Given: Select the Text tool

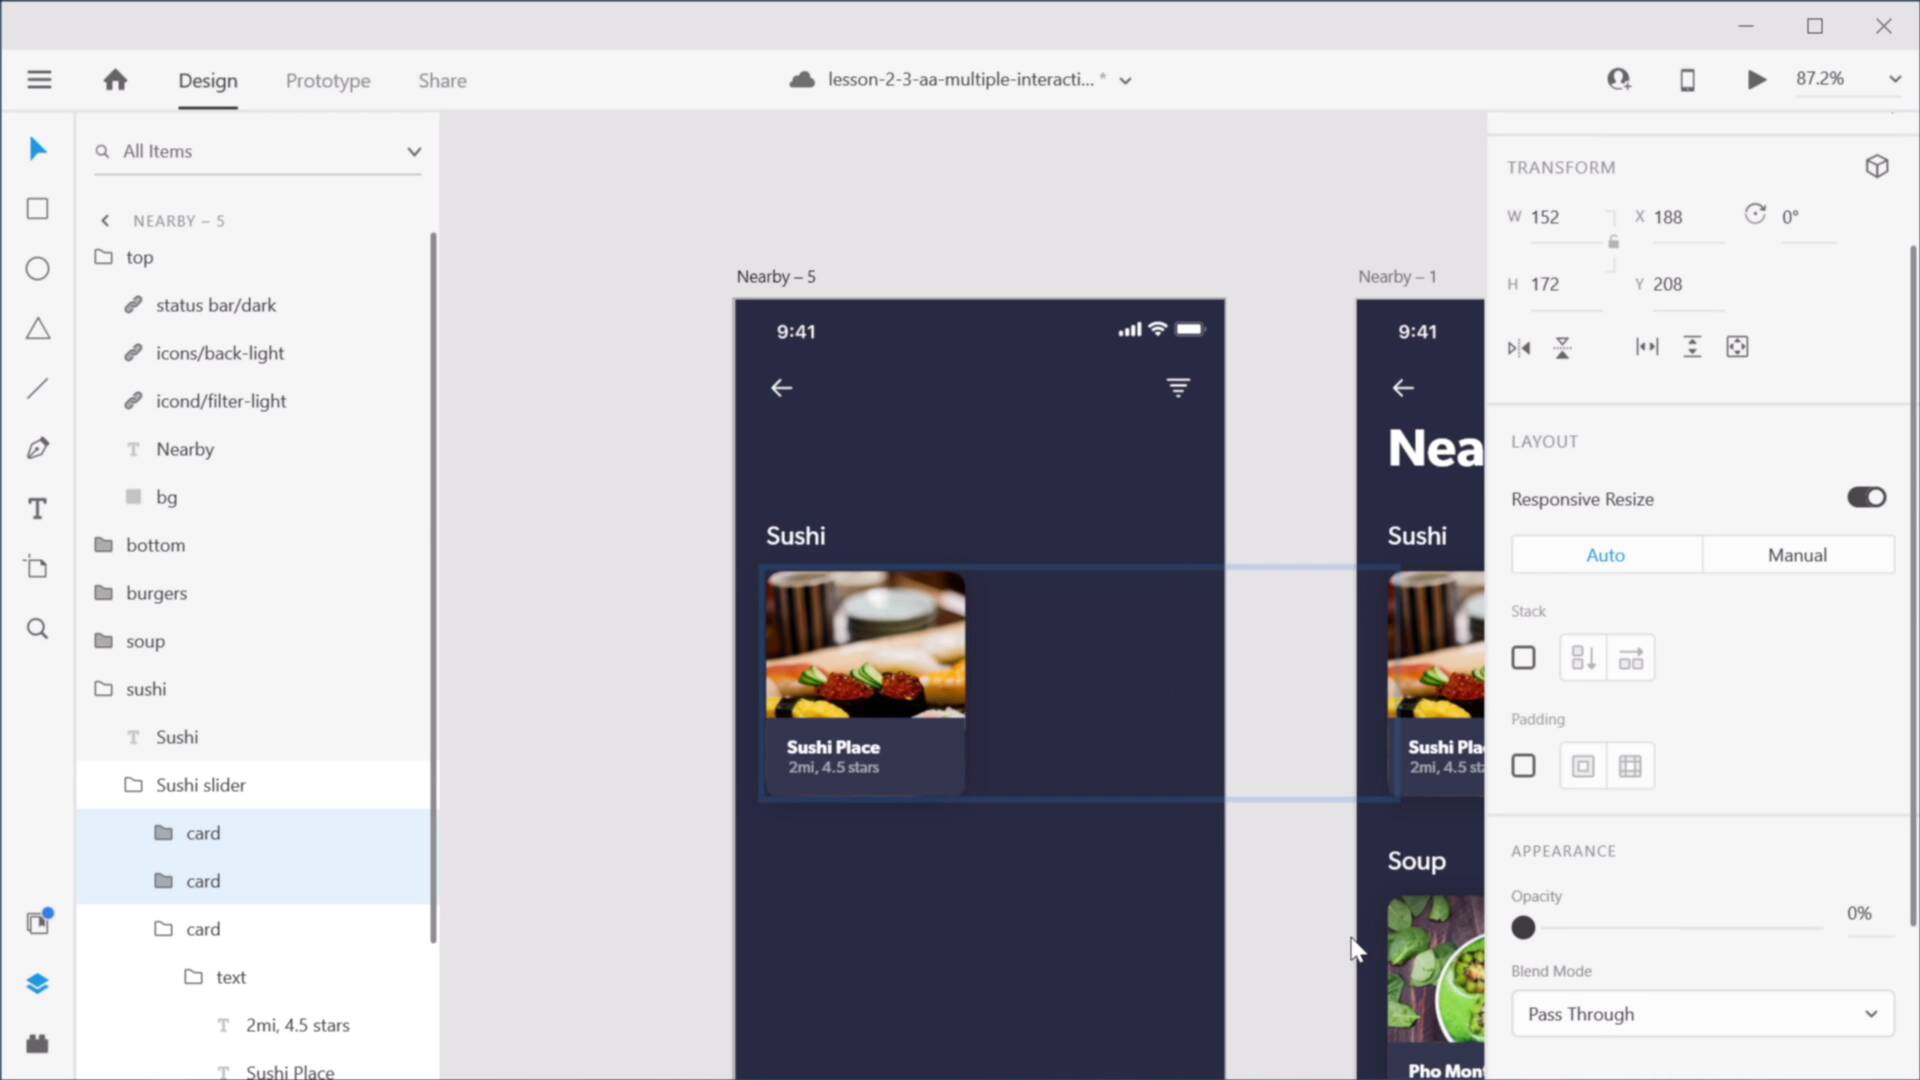Looking at the screenshot, I should (x=37, y=508).
